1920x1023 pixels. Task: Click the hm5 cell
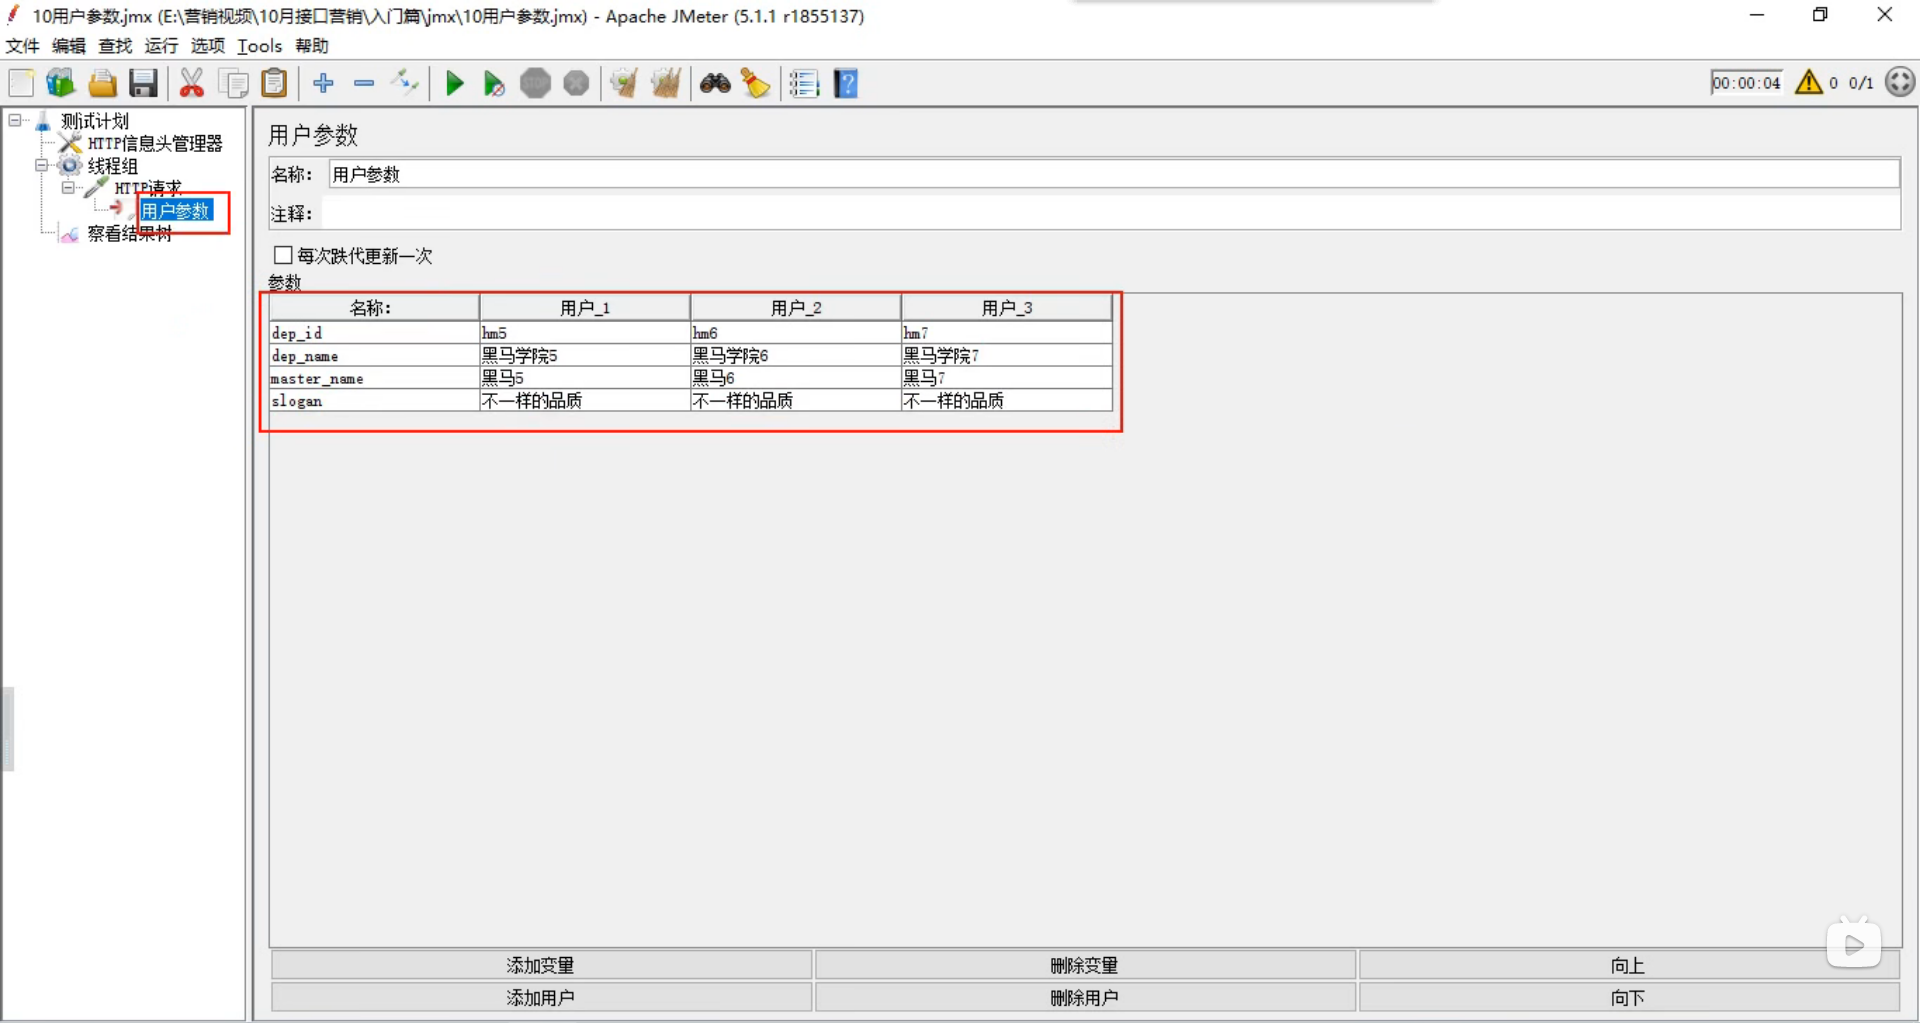point(585,333)
